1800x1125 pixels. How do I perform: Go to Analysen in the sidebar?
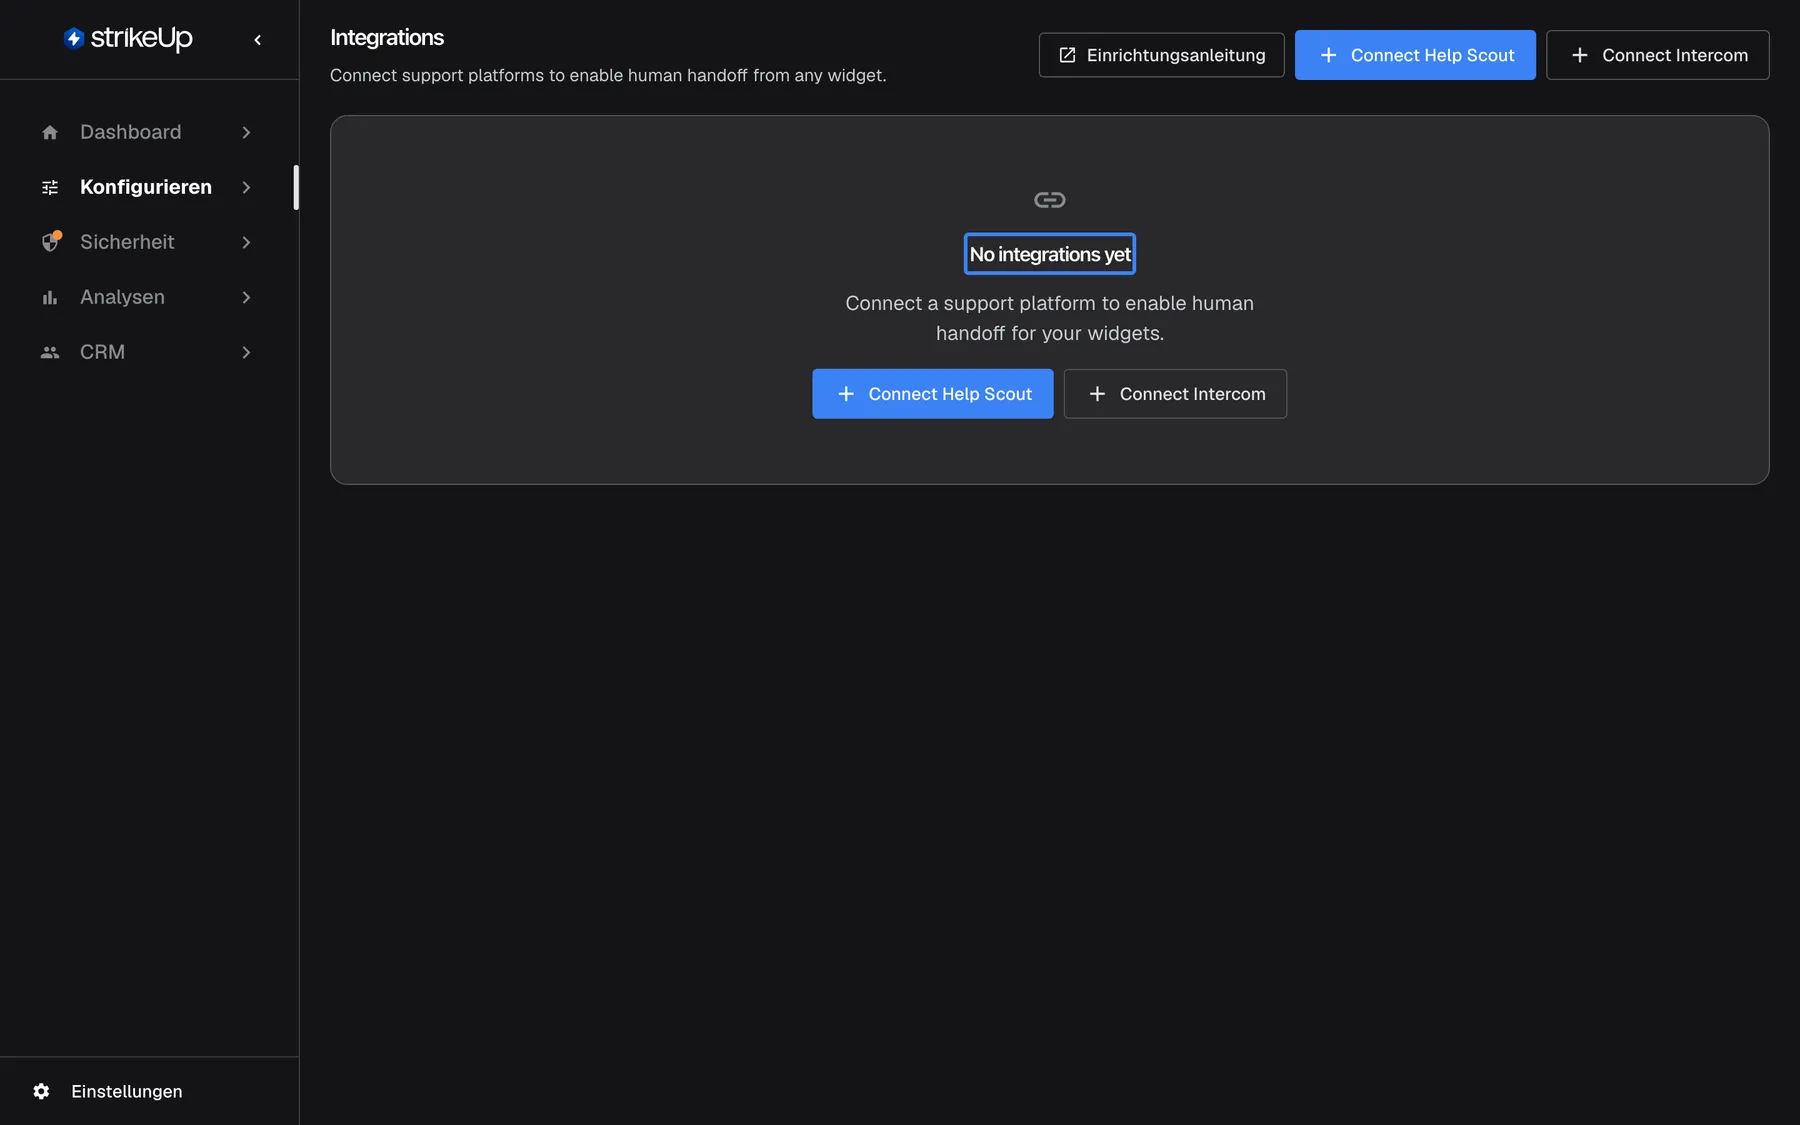(147, 297)
